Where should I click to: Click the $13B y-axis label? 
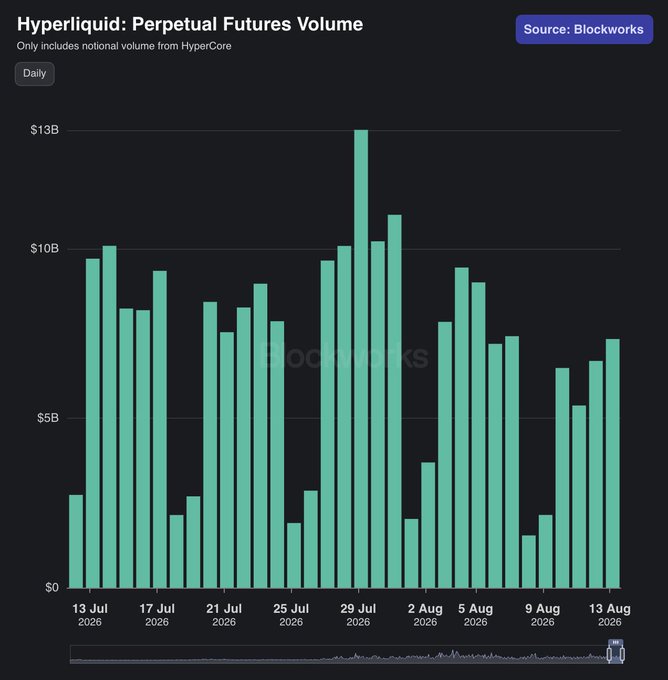(x=45, y=130)
